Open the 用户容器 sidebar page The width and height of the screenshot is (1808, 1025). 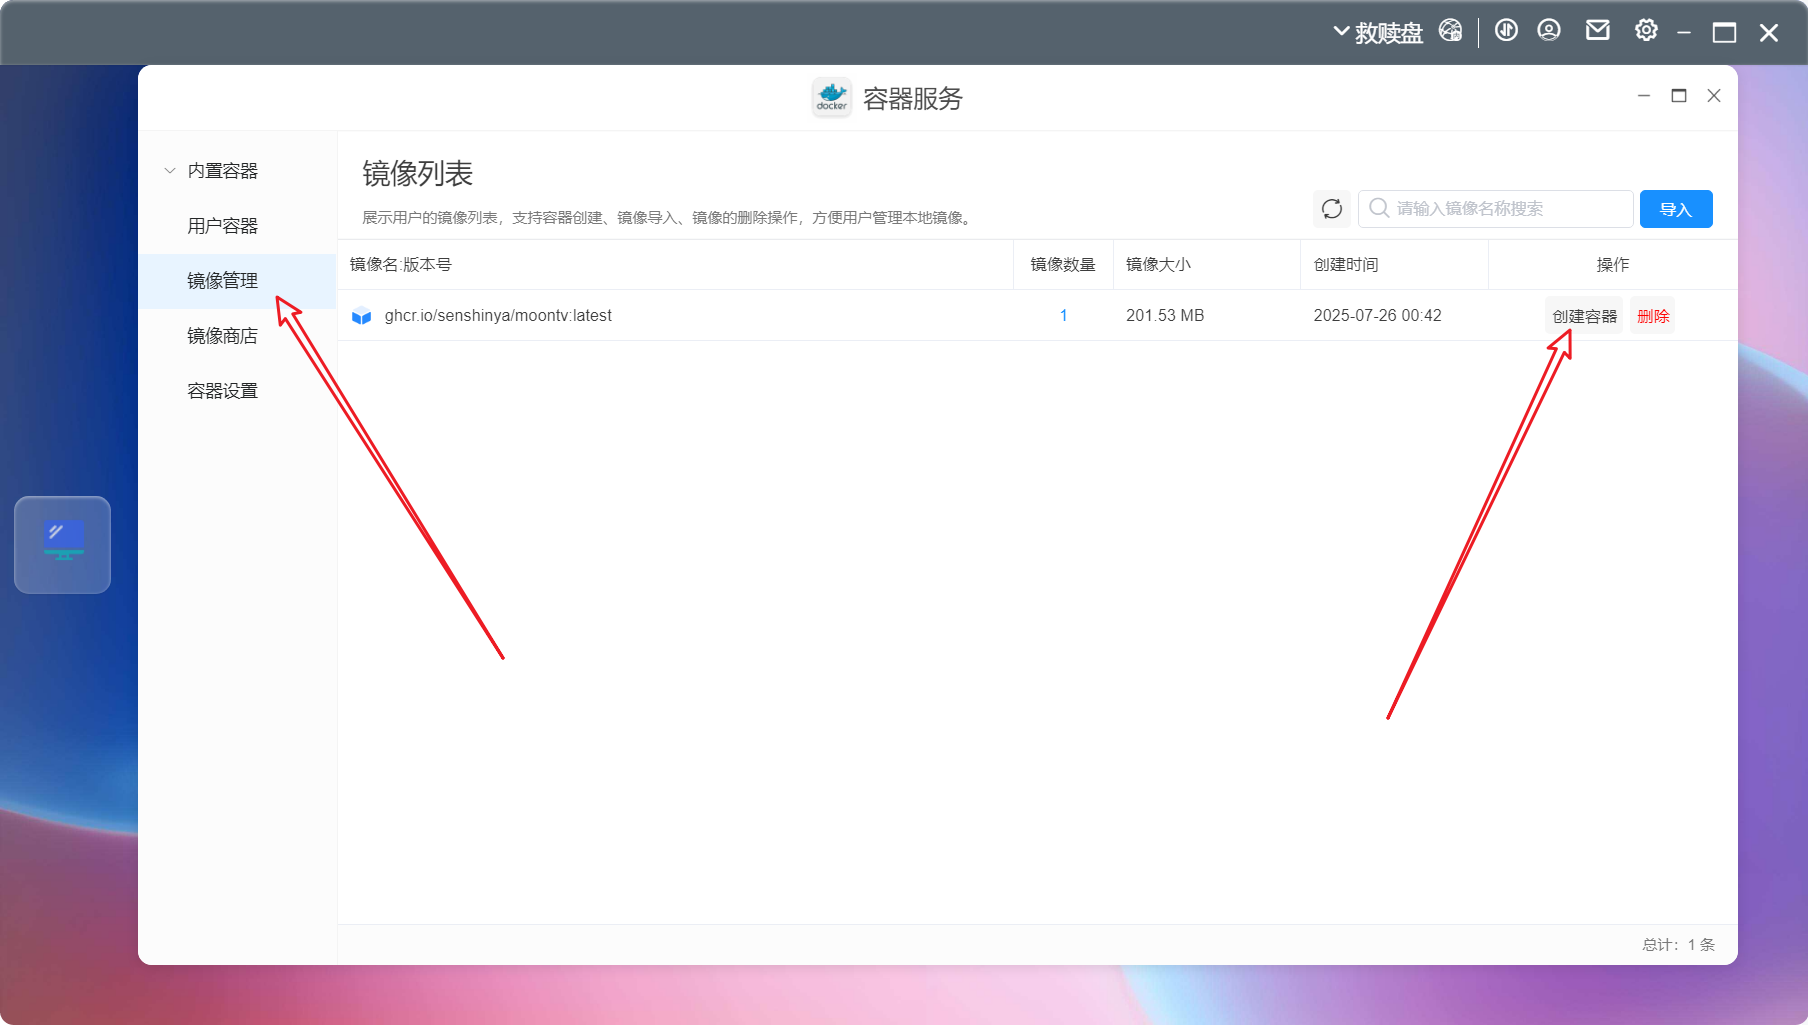click(x=223, y=226)
